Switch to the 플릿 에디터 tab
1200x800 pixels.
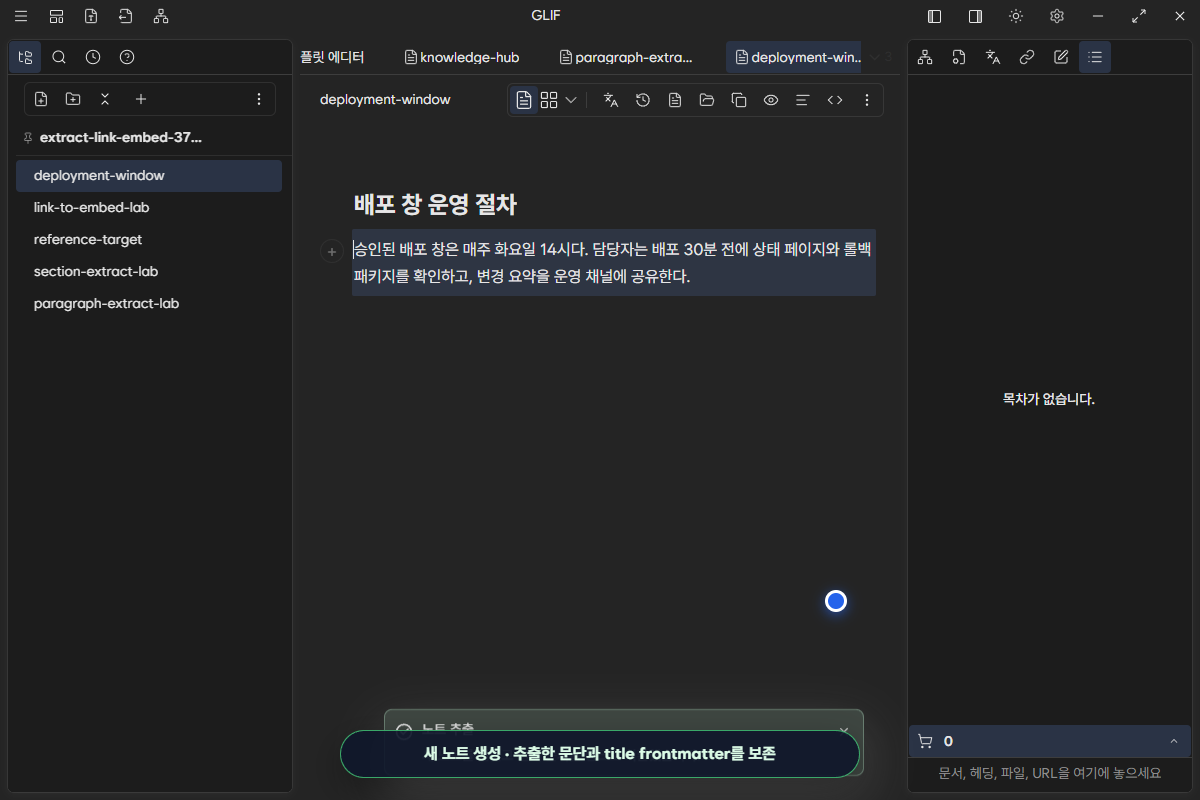332,57
